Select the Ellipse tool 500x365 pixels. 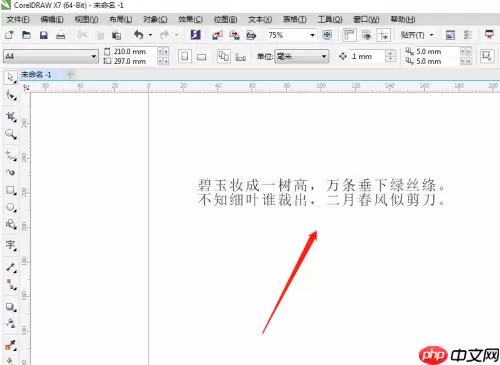click(11, 208)
